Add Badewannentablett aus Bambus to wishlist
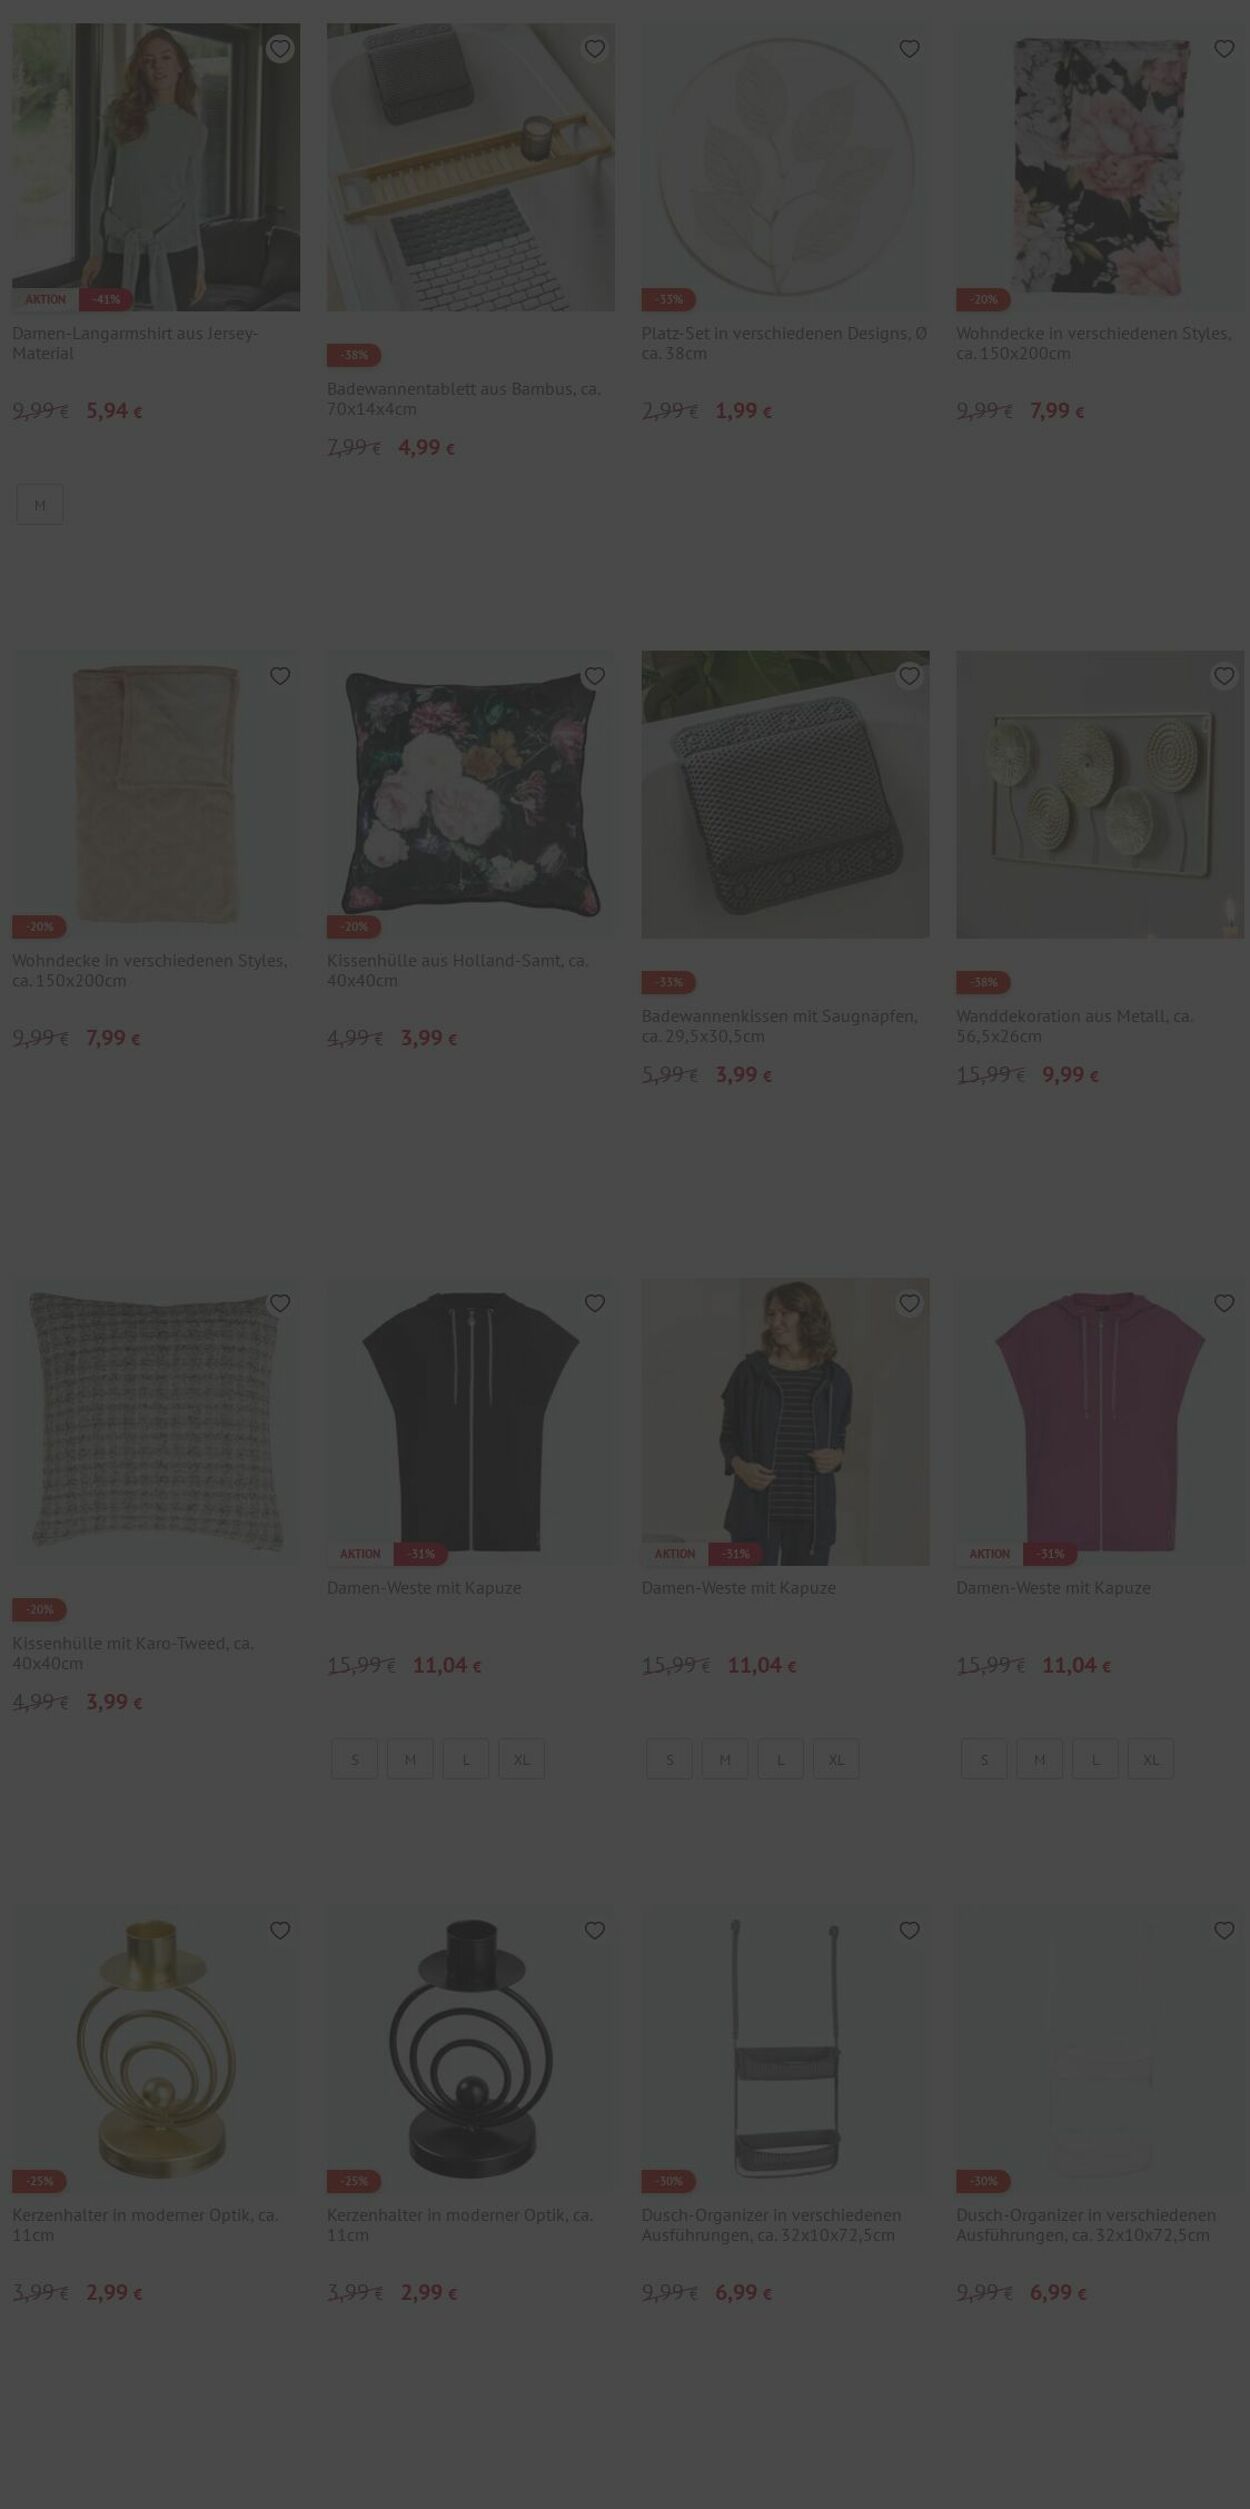The image size is (1250, 2509). click(595, 49)
